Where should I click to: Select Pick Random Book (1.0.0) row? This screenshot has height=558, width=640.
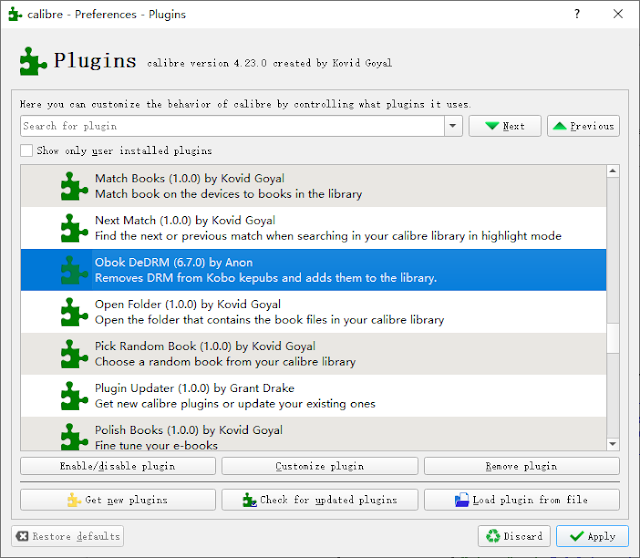pyautogui.click(x=313, y=354)
